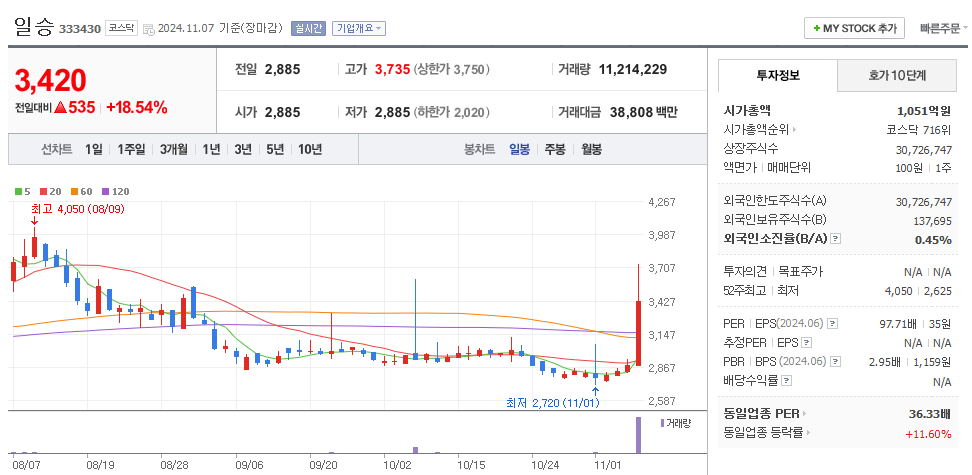This screenshot has width=972, height=475.
Task: Select the 1일 line chart period
Action: click(x=94, y=149)
